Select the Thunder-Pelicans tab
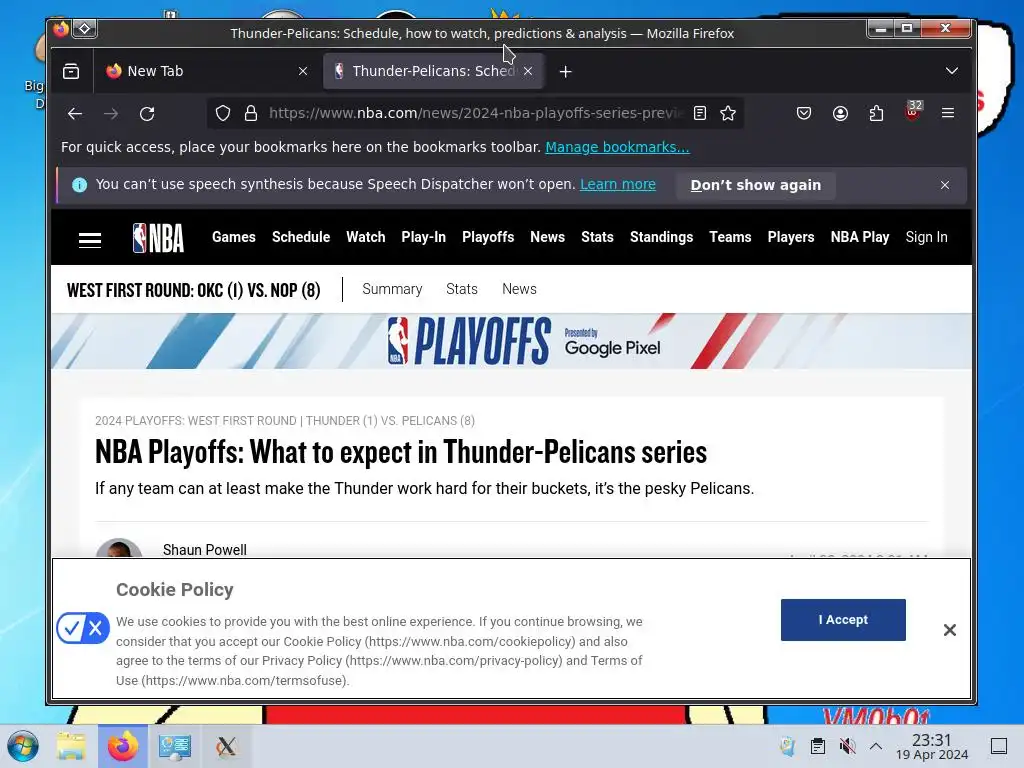Image resolution: width=1024 pixels, height=768 pixels. coord(433,71)
